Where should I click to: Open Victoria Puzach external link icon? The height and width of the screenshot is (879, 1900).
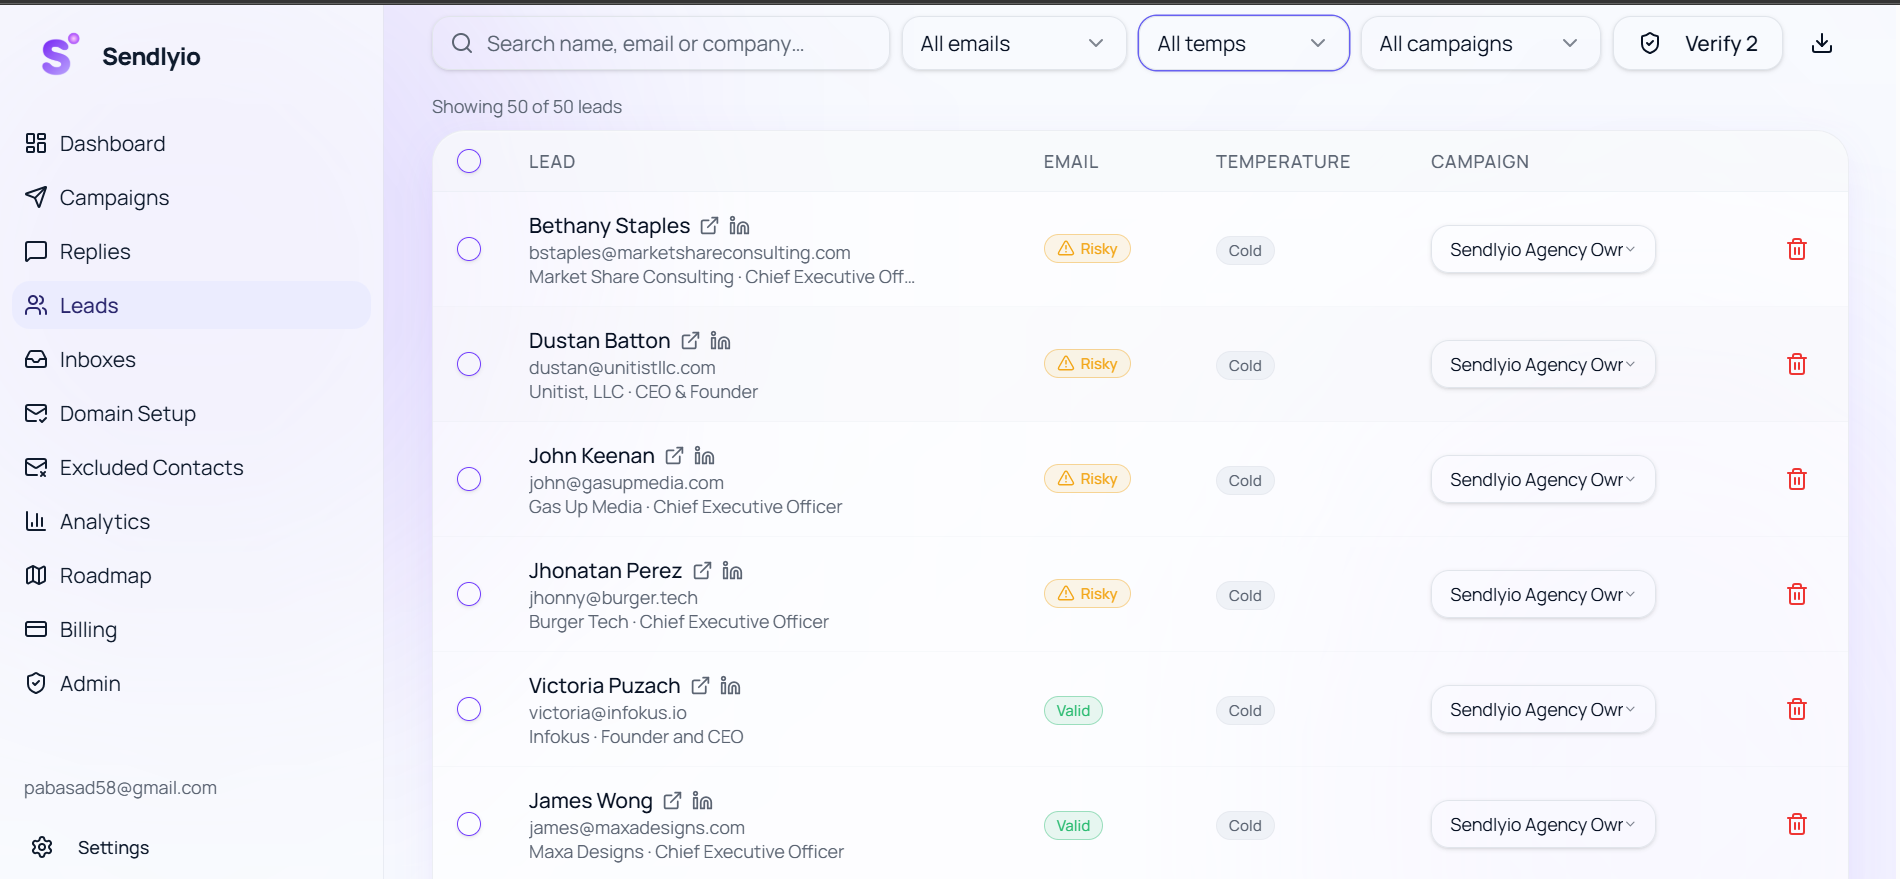(700, 686)
